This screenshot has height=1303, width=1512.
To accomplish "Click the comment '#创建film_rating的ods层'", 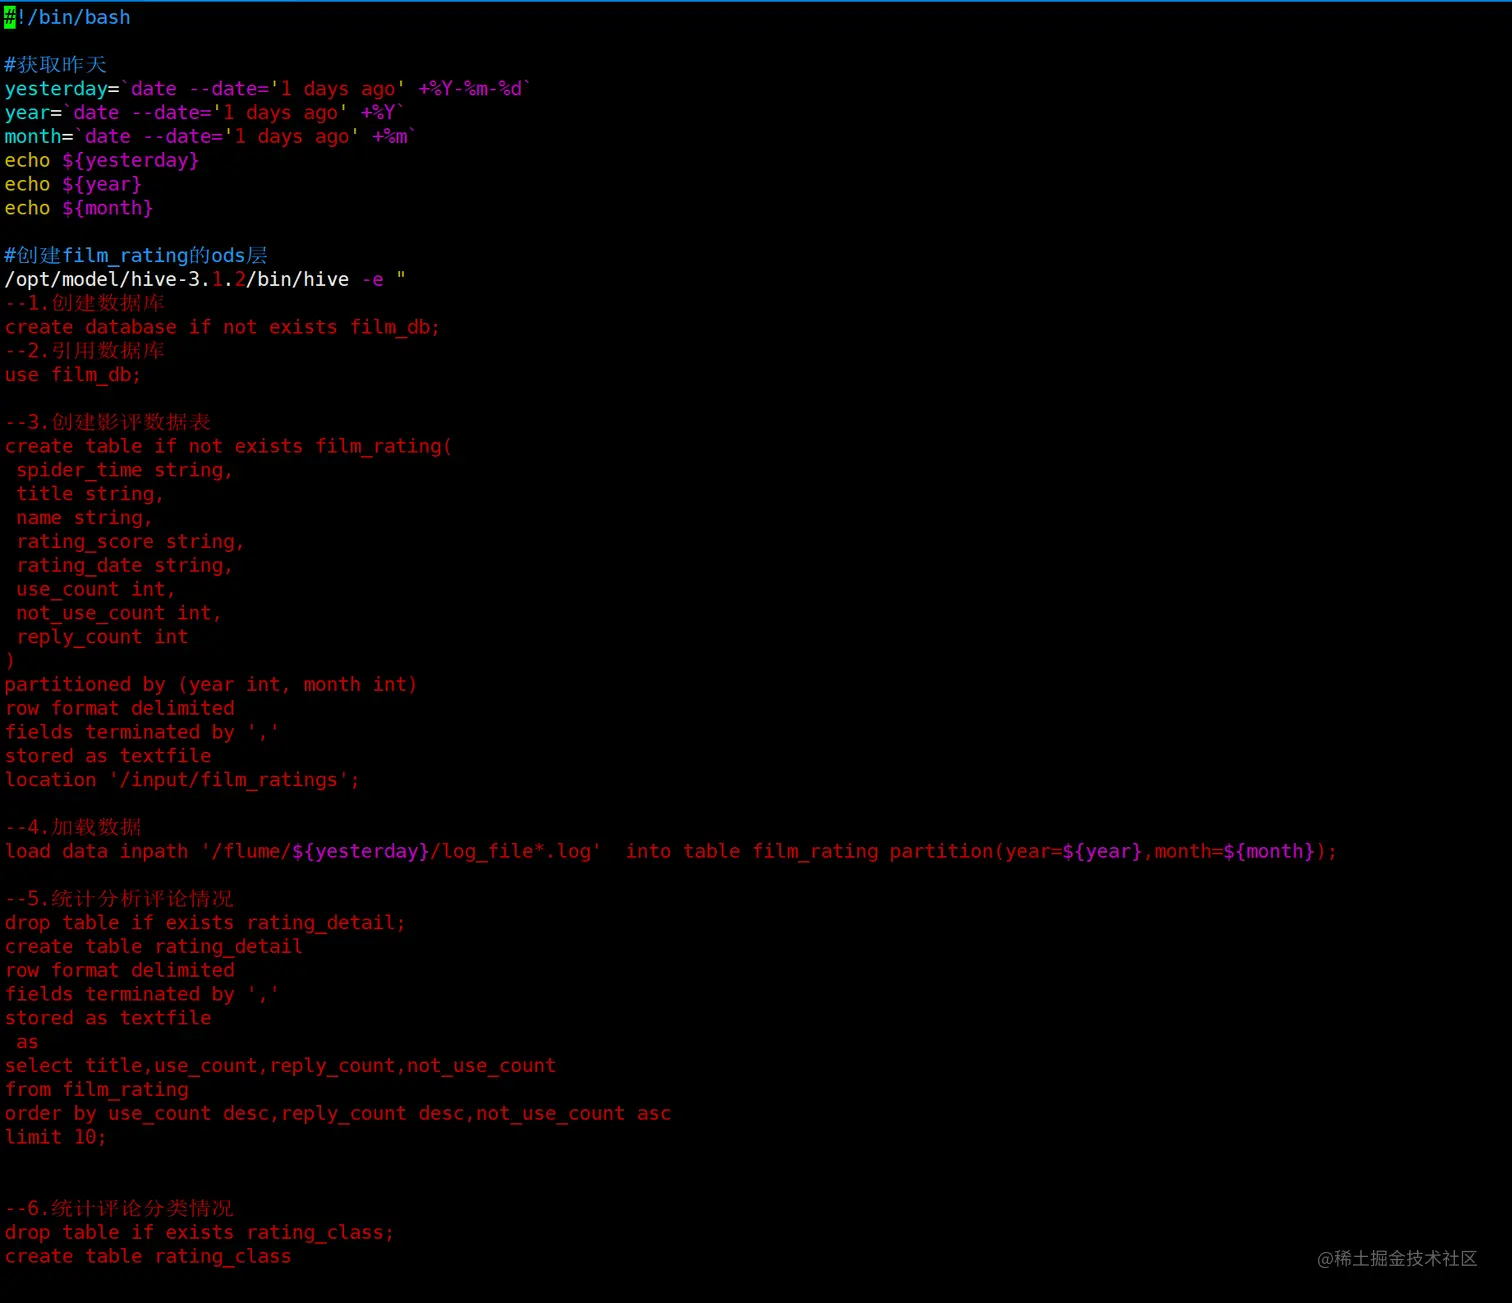I will pyautogui.click(x=136, y=256).
